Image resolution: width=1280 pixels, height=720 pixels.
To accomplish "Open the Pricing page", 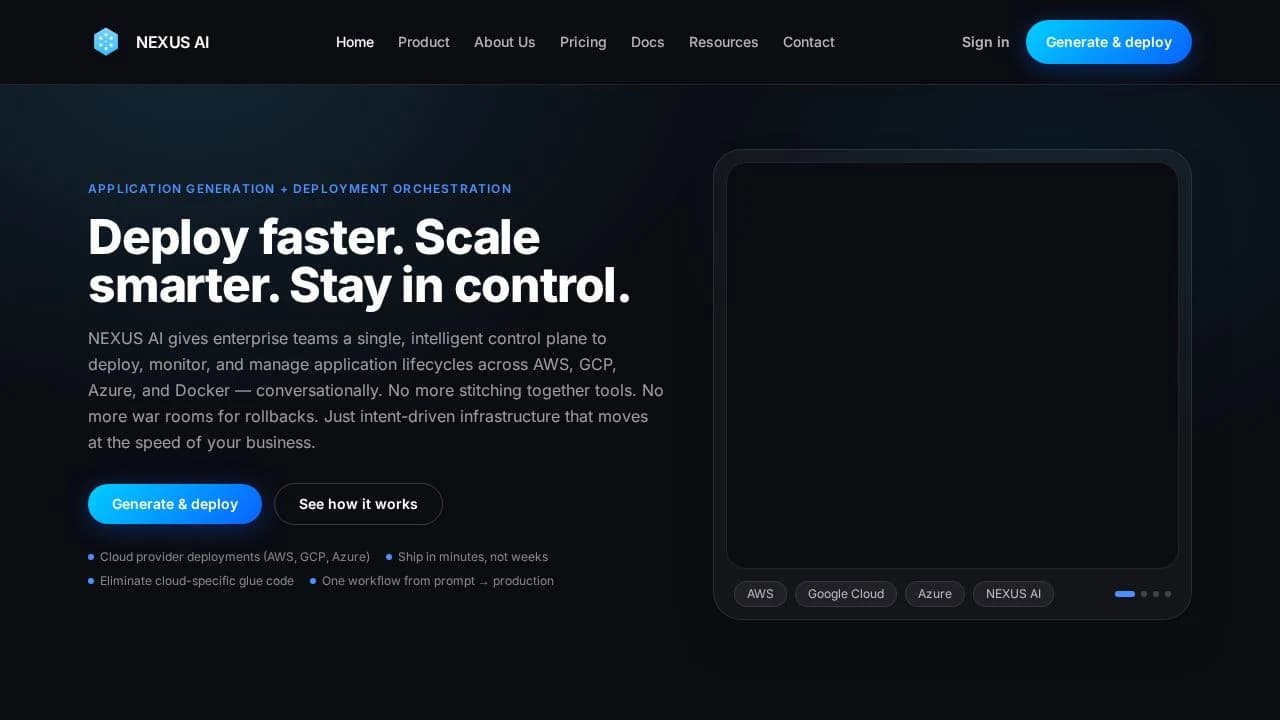I will point(583,42).
